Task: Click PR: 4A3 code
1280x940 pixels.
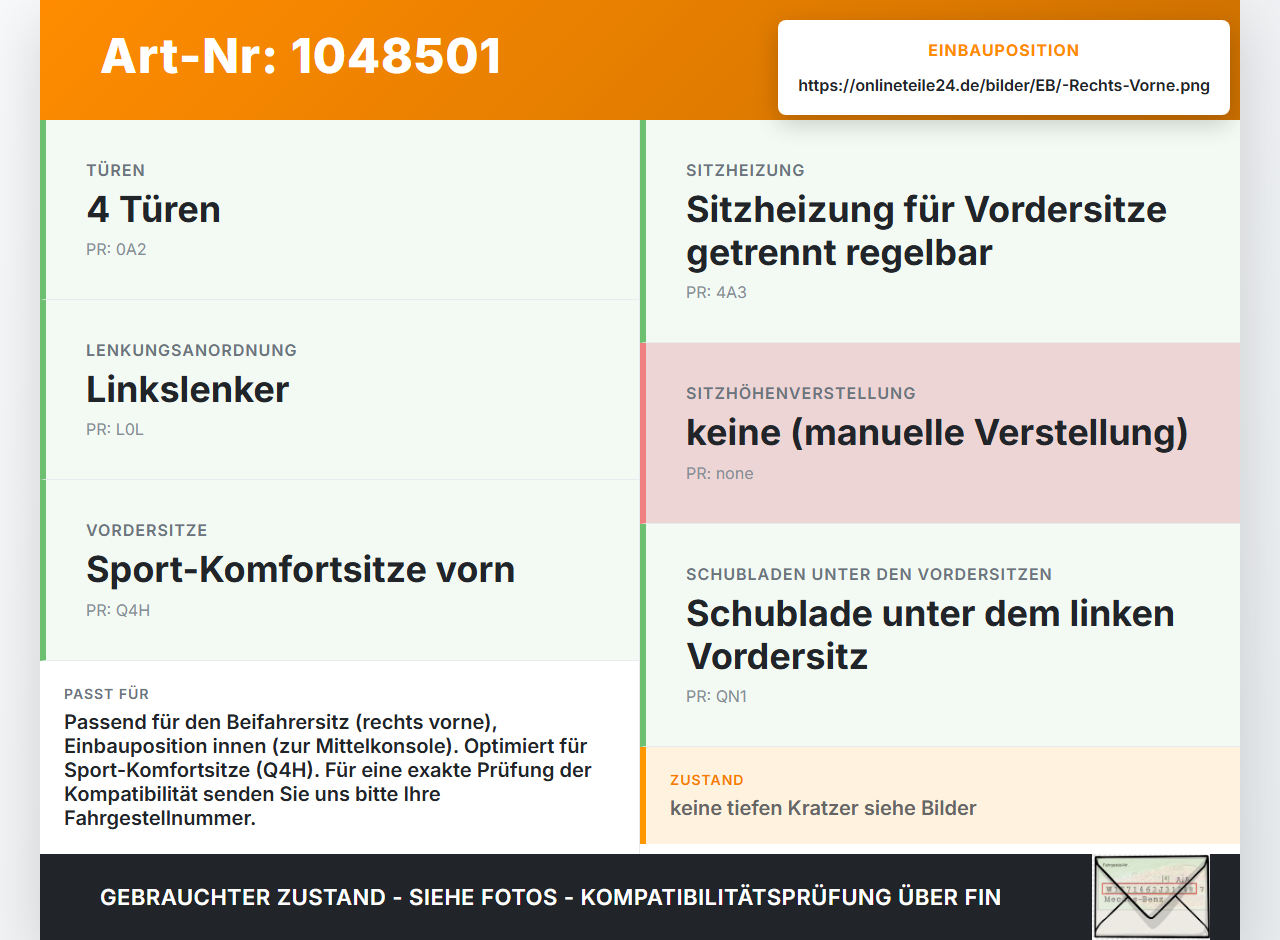Action: (x=716, y=292)
